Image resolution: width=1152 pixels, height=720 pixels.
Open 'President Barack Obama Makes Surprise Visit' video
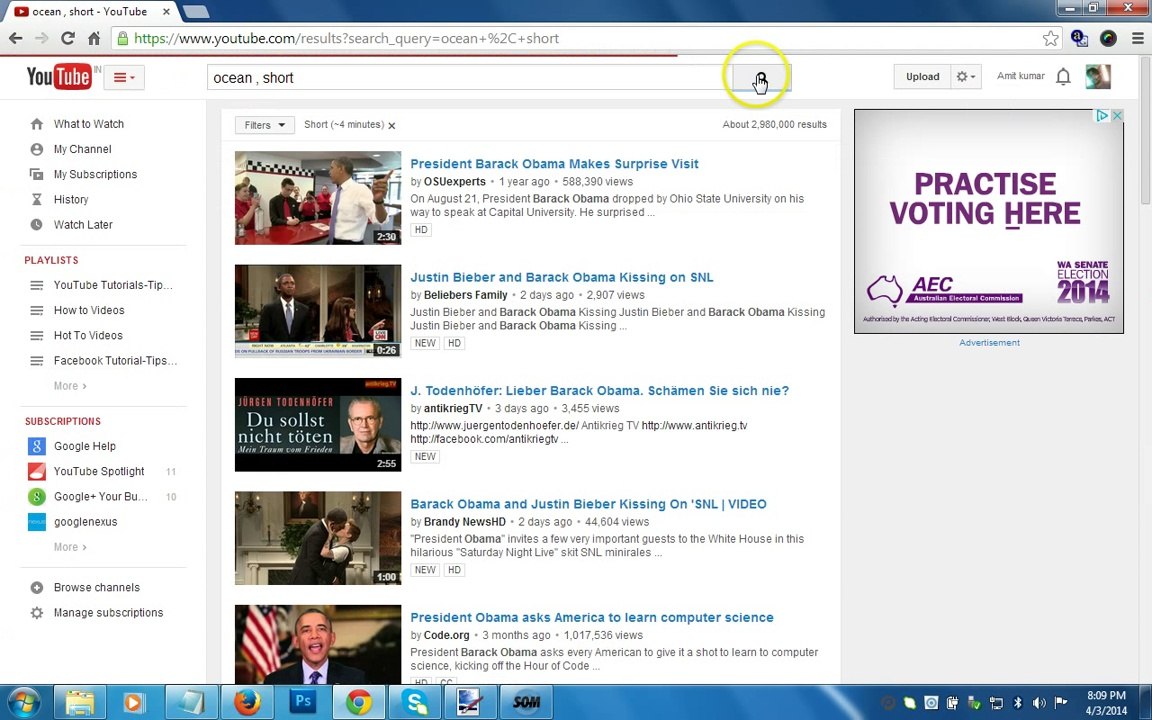pos(554,164)
